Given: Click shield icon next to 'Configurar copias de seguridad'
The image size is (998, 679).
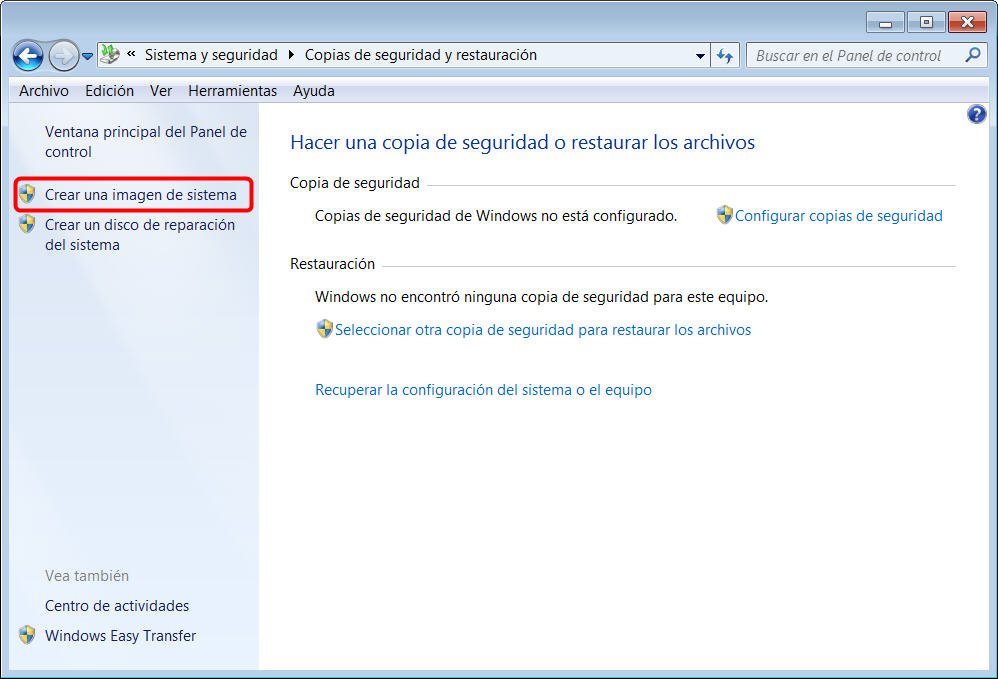Looking at the screenshot, I should [724, 214].
